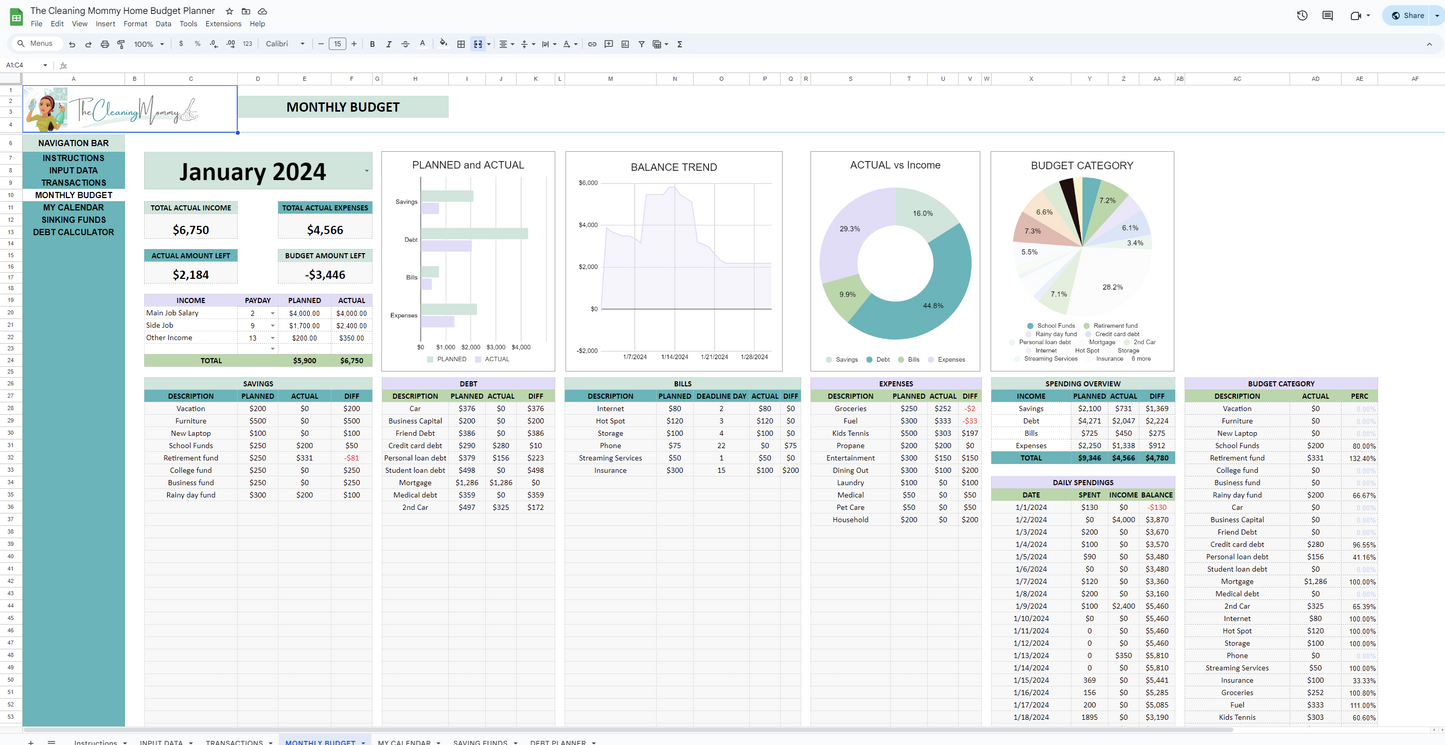Viewport: 1445px width, 745px height.
Task: Toggle bold formatting
Action: tap(372, 44)
